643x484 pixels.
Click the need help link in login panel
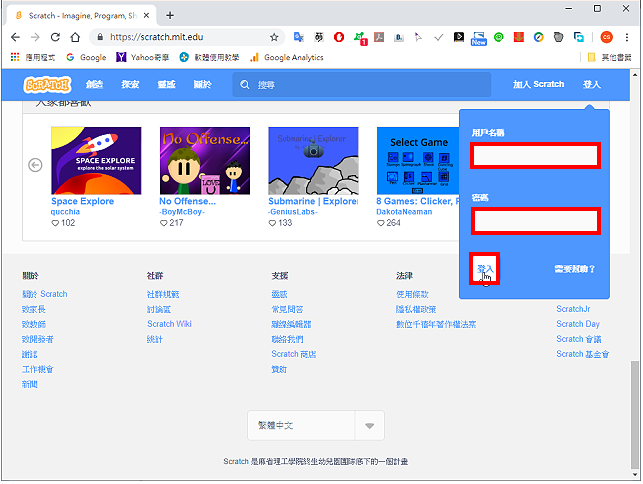click(x=575, y=269)
